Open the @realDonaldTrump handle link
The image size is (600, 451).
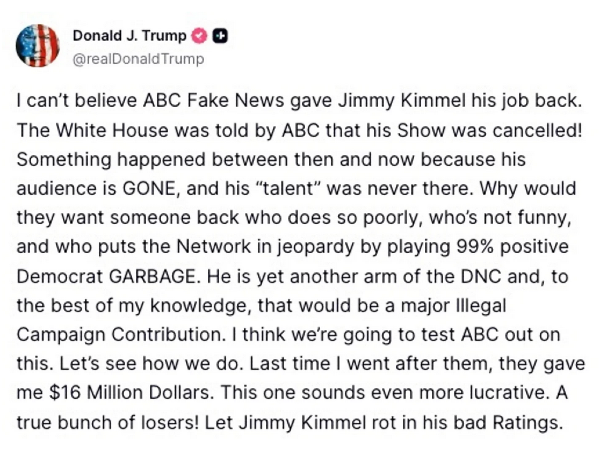point(139,59)
